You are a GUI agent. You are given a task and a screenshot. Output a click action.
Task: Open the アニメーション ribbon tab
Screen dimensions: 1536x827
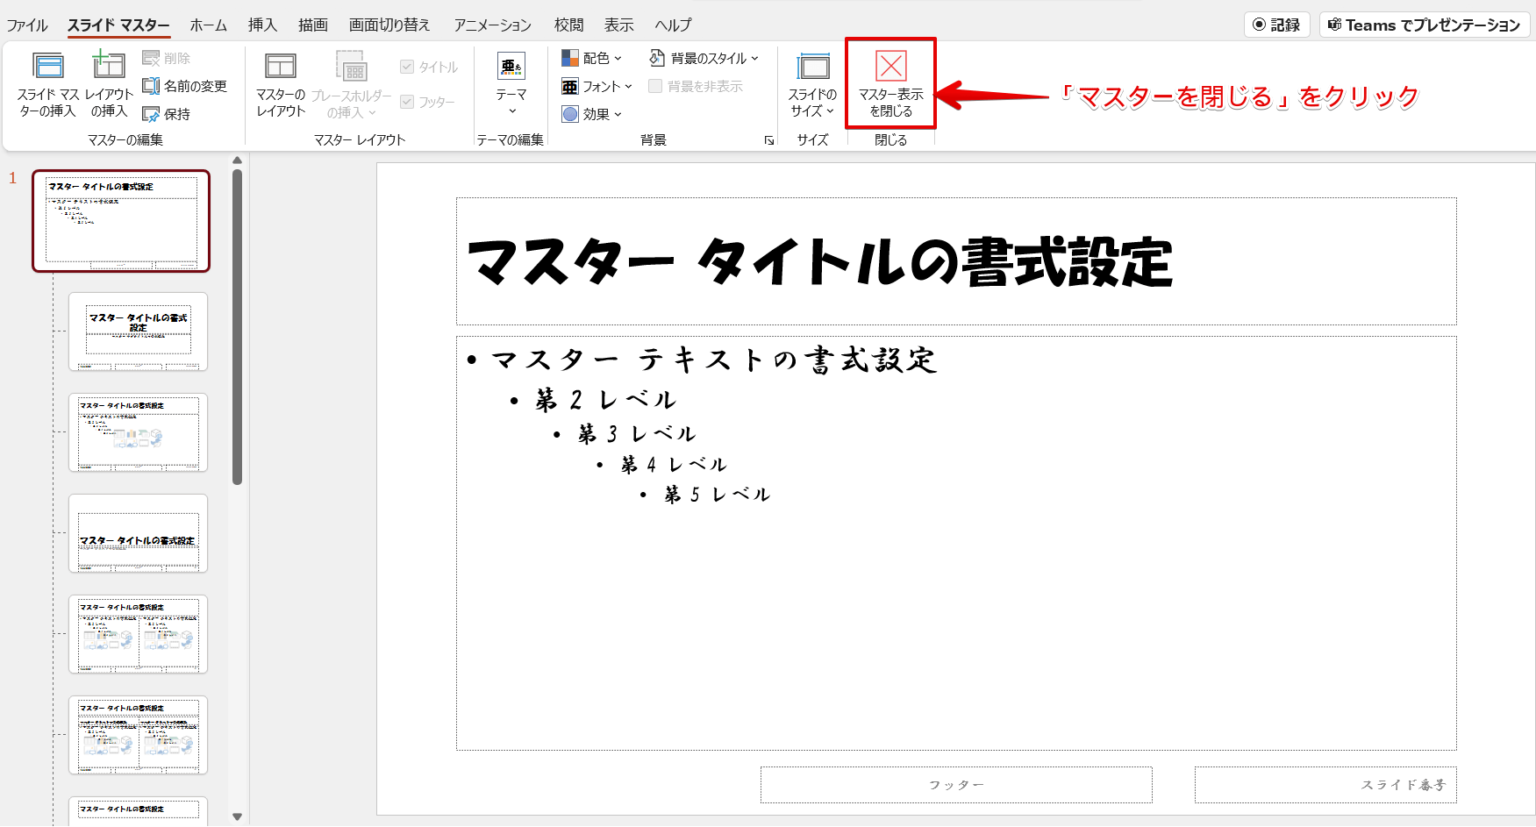492,25
